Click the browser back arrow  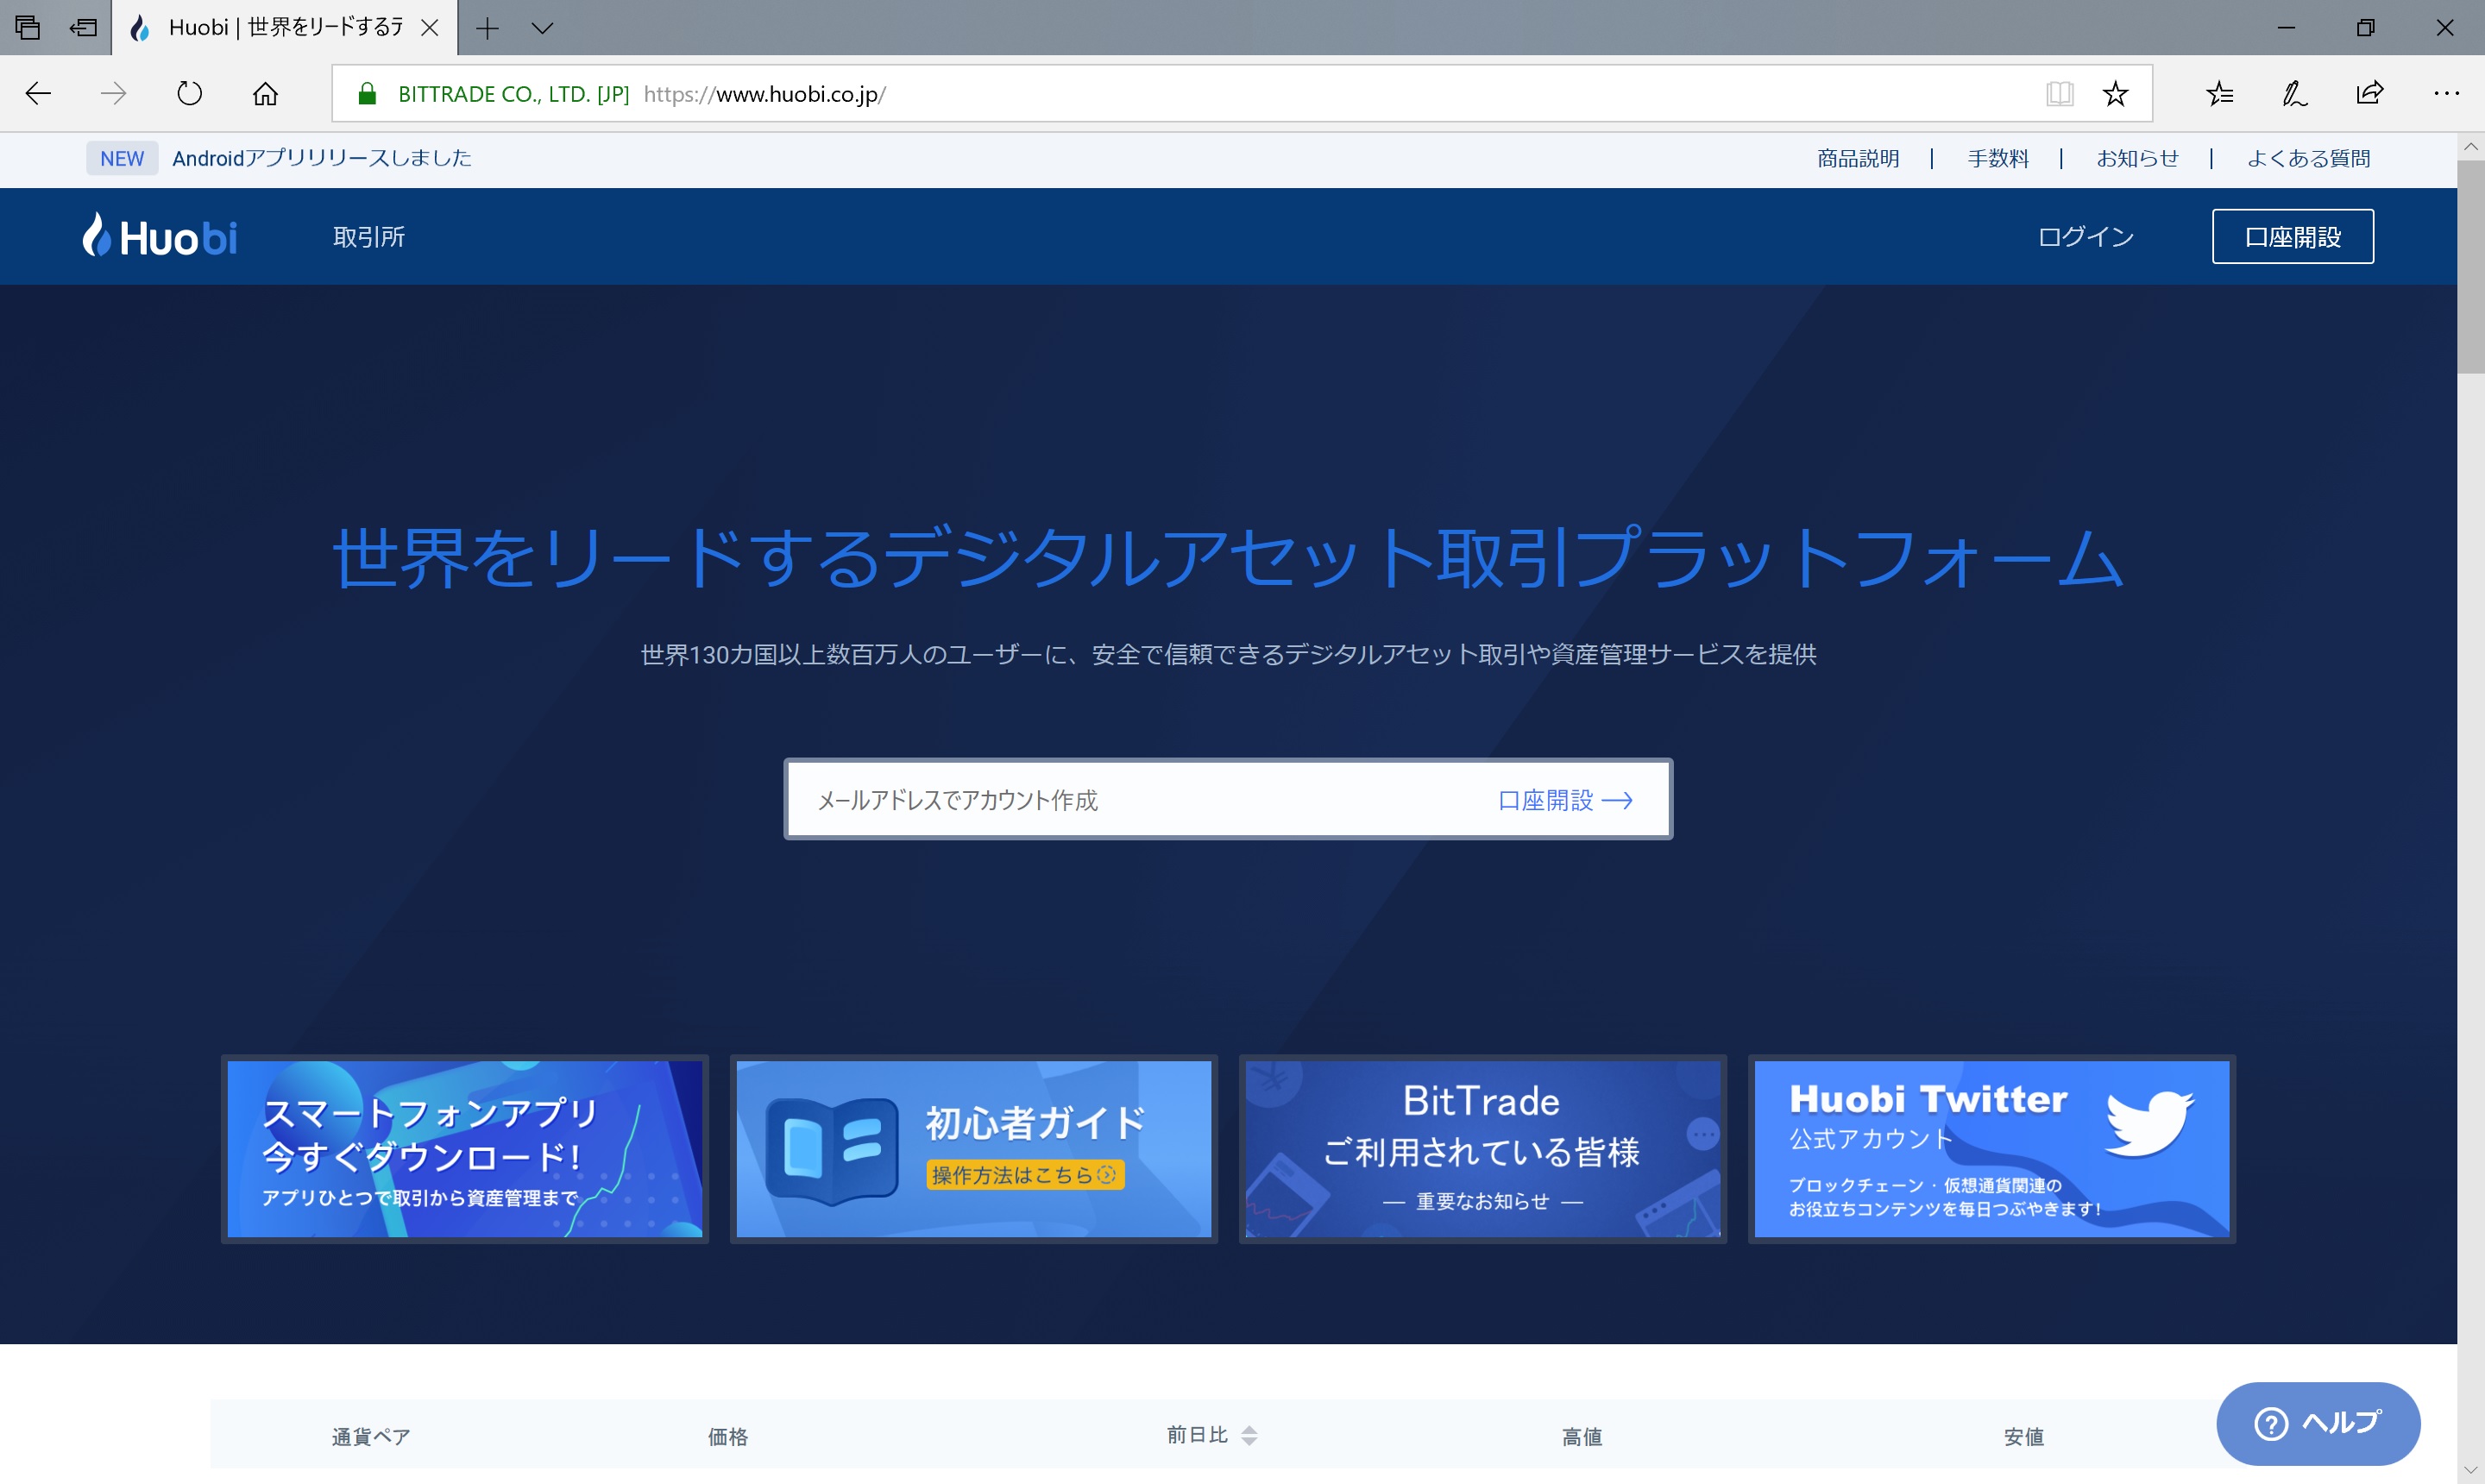point(38,94)
